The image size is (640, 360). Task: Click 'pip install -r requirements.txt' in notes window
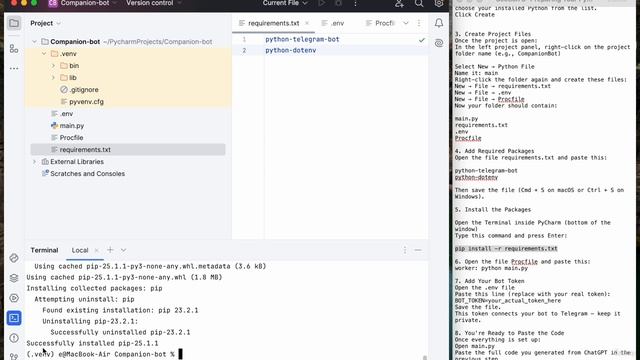click(506, 249)
